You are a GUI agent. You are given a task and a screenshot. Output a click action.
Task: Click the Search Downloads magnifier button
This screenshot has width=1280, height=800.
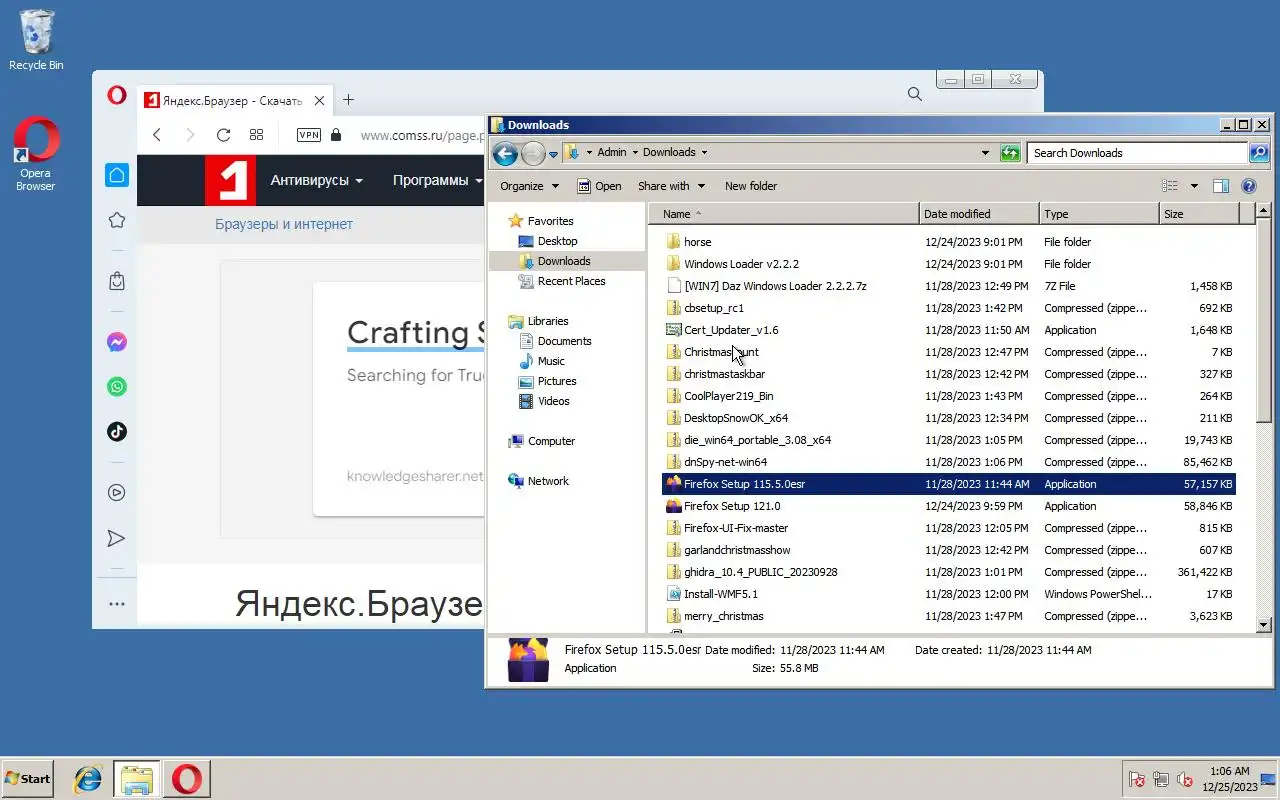point(1259,153)
